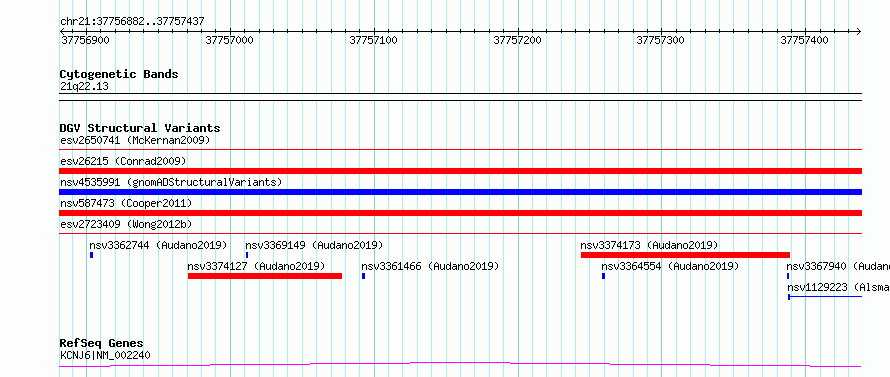The width and height of the screenshot is (890, 377).
Task: Click the 21q22.13 cytogenetic band label
Action: 84,87
